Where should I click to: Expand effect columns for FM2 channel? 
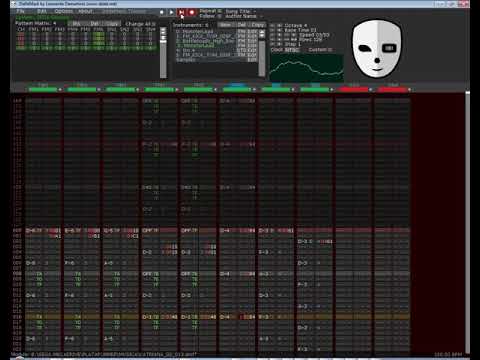pos(99,89)
